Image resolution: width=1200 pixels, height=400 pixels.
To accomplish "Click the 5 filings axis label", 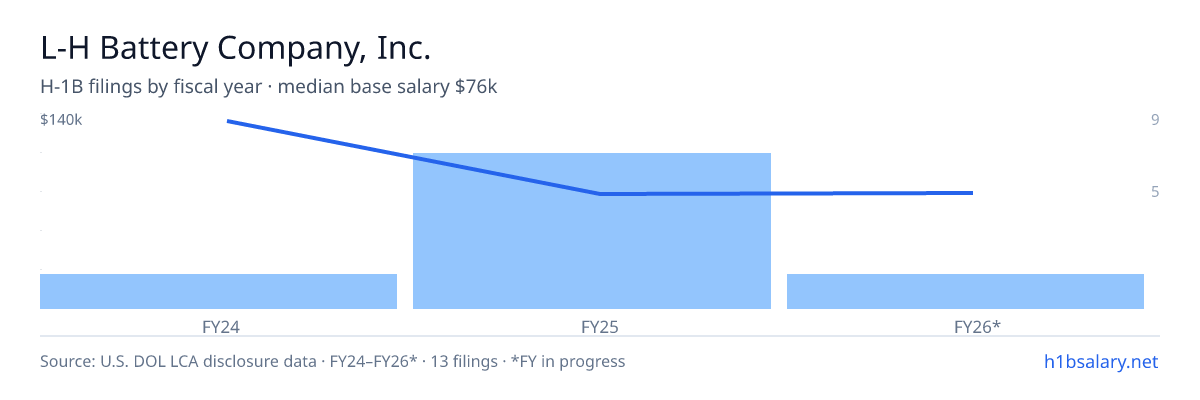I will tap(1155, 191).
